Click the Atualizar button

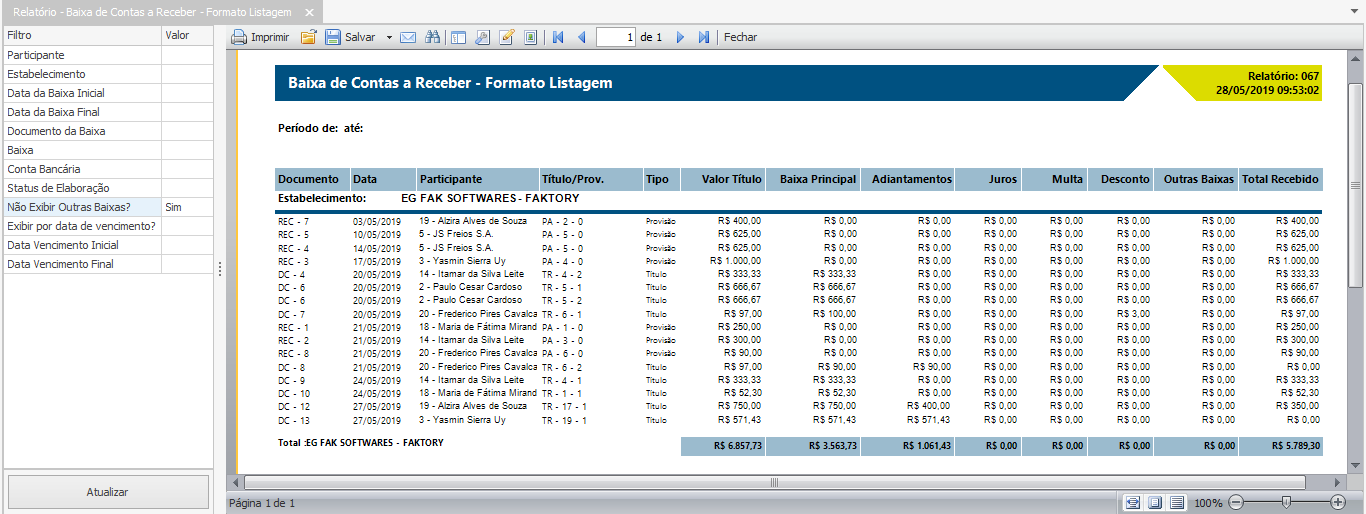click(108, 492)
